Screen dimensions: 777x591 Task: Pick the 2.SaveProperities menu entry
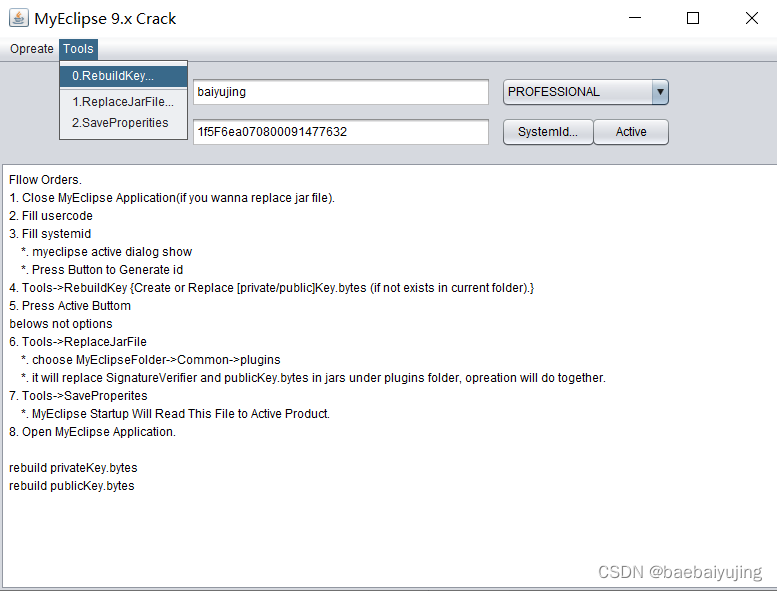tap(123, 122)
